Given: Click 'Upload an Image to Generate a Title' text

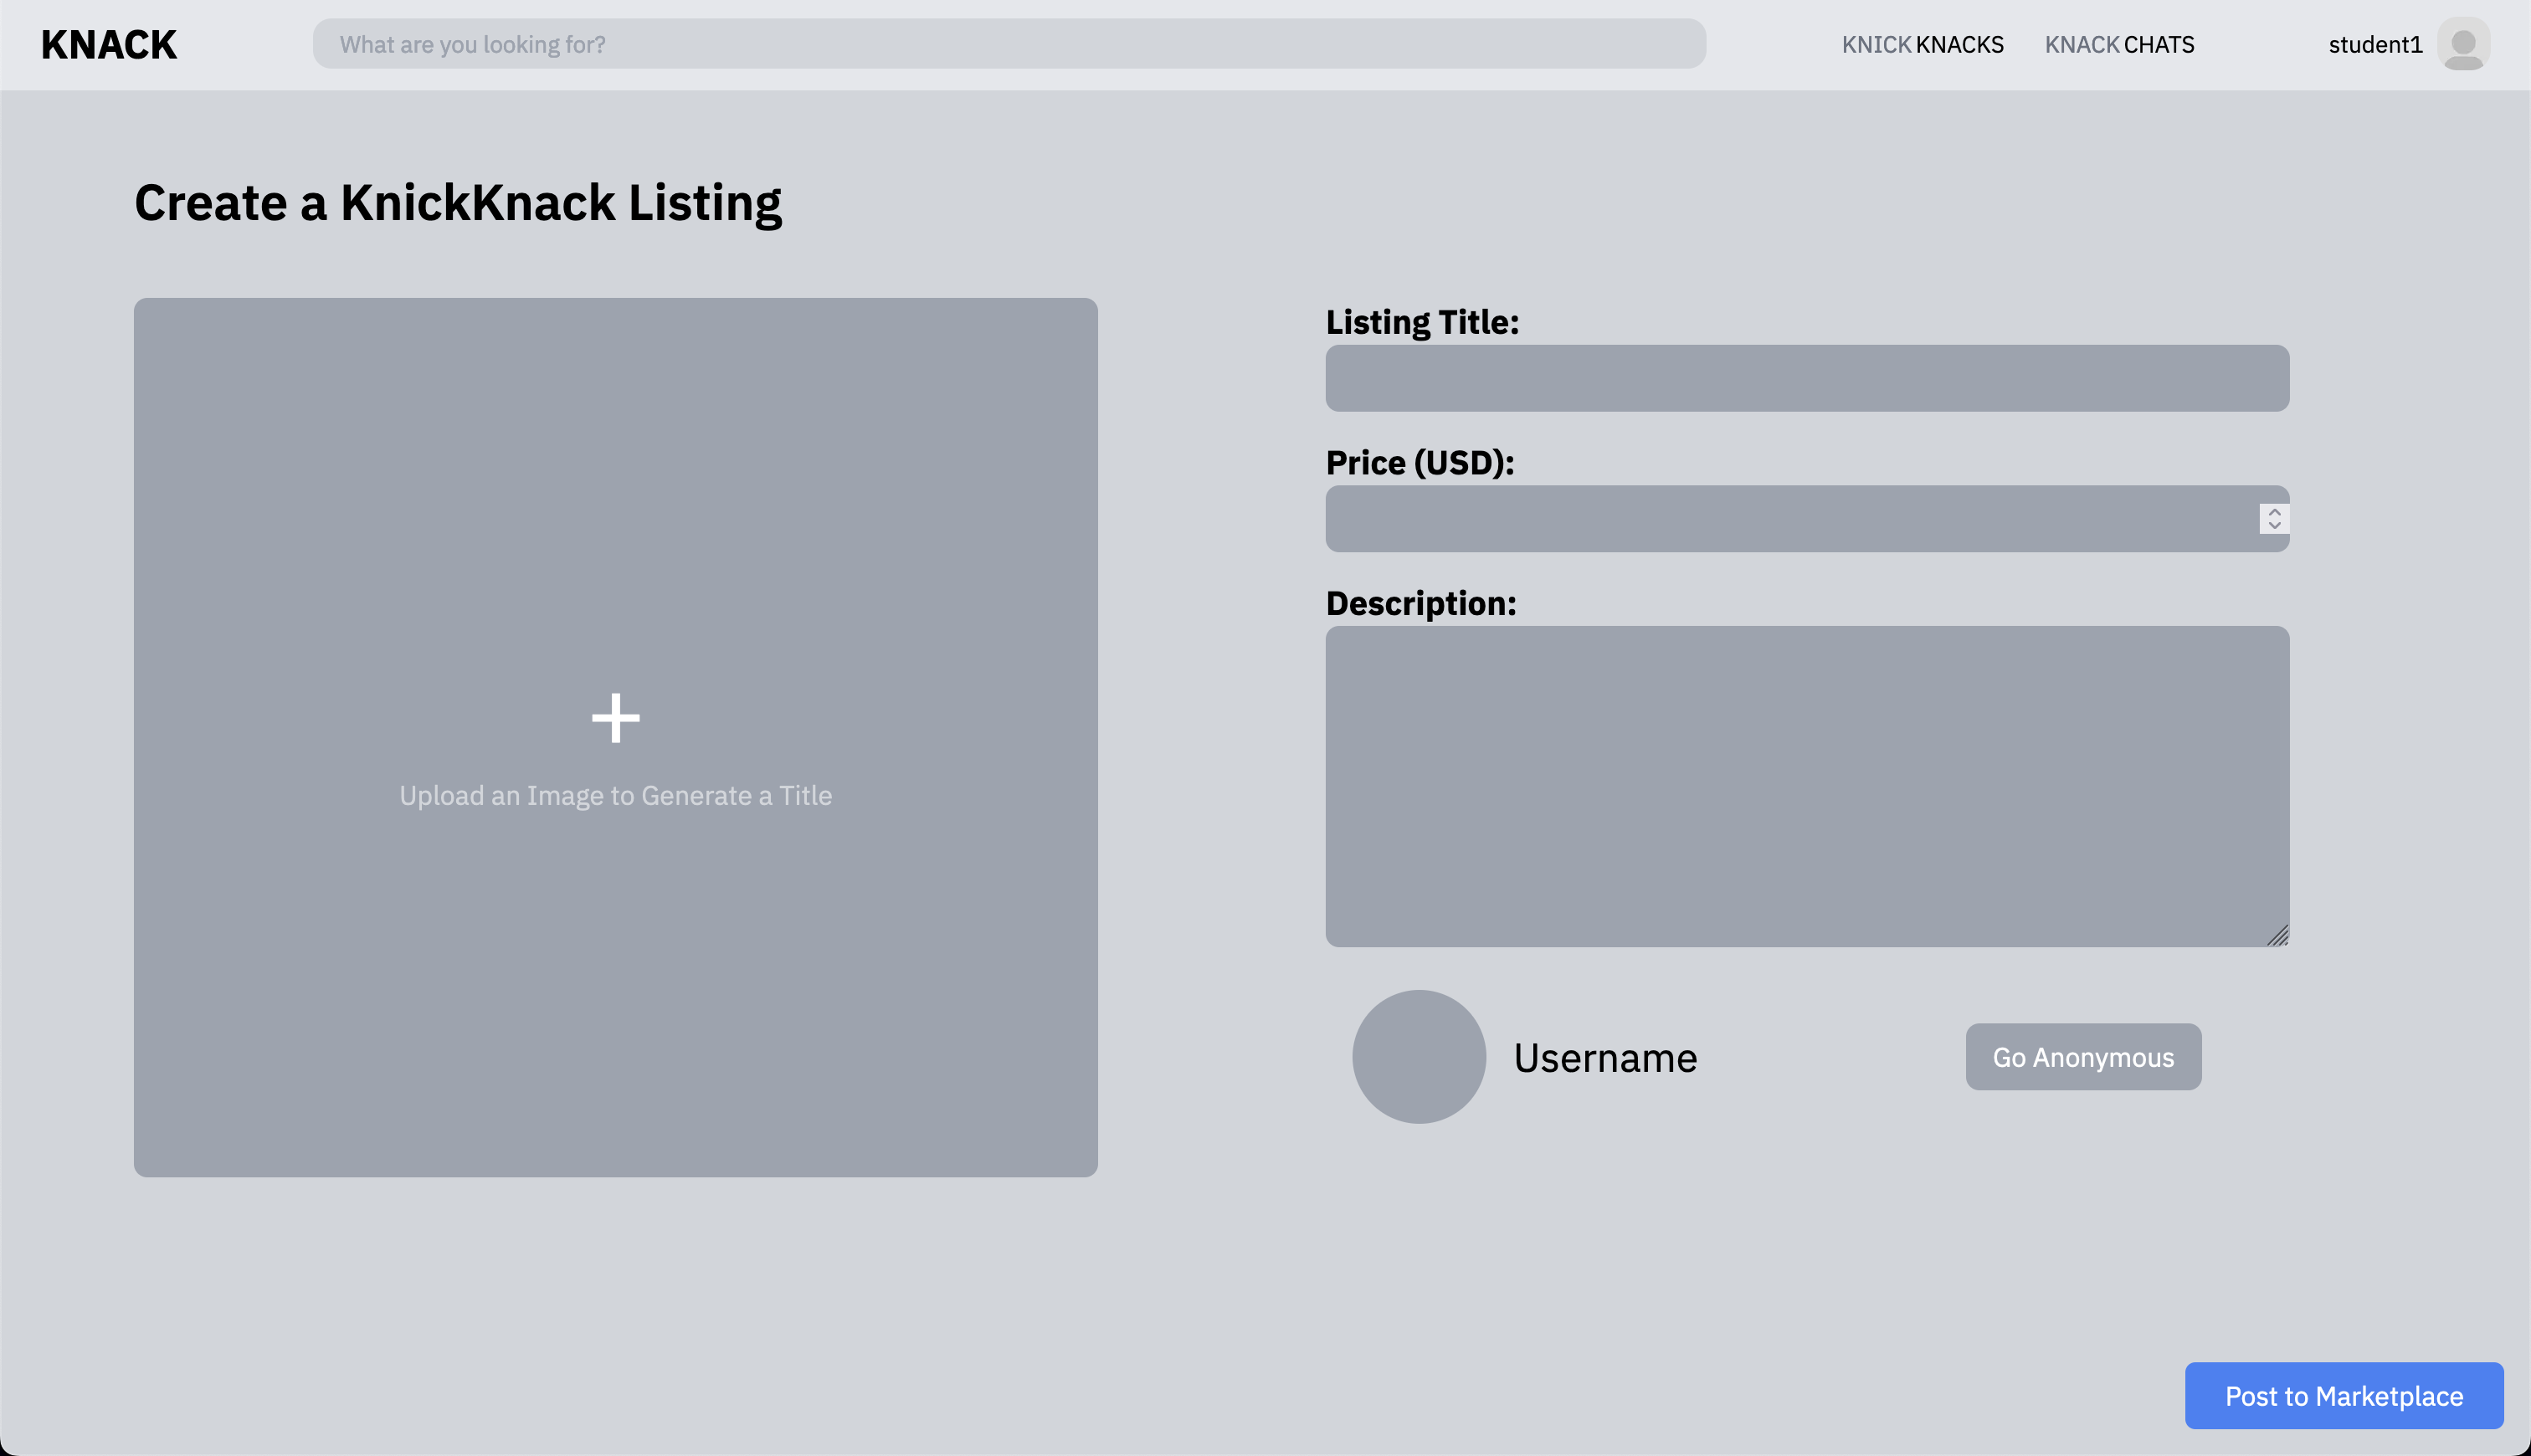Looking at the screenshot, I should click(615, 796).
